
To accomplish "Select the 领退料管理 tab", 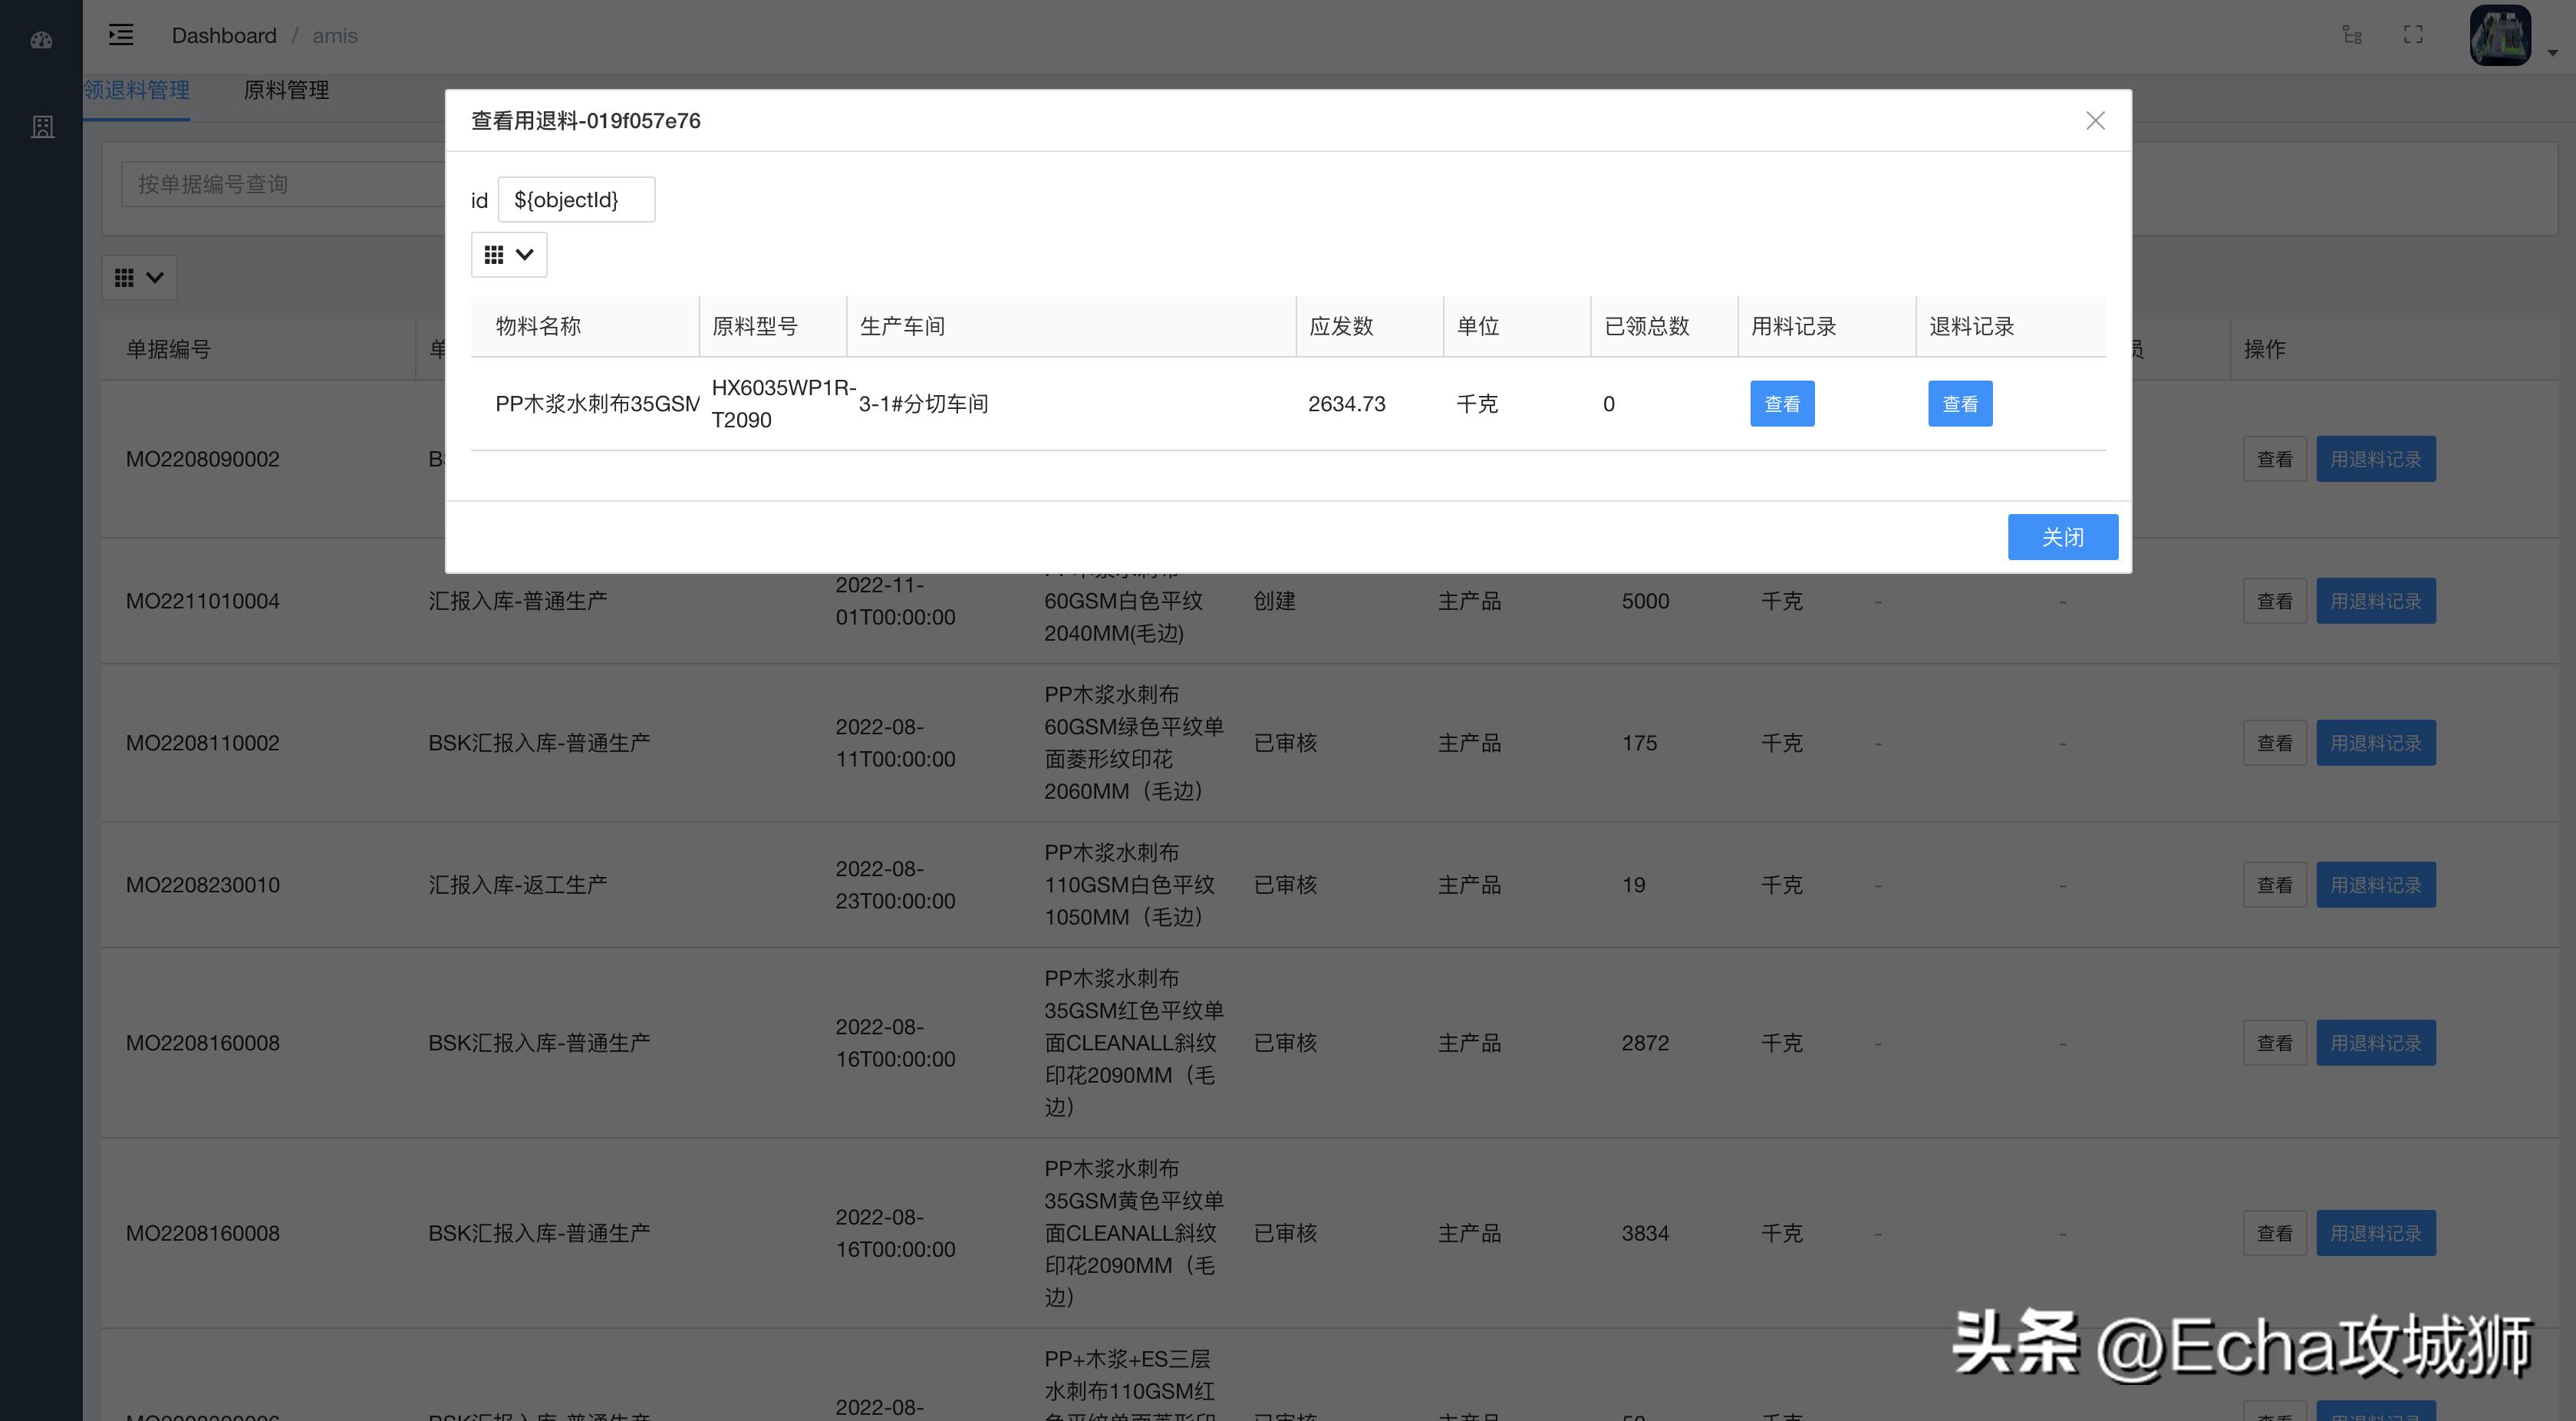I will pyautogui.click(x=136, y=90).
